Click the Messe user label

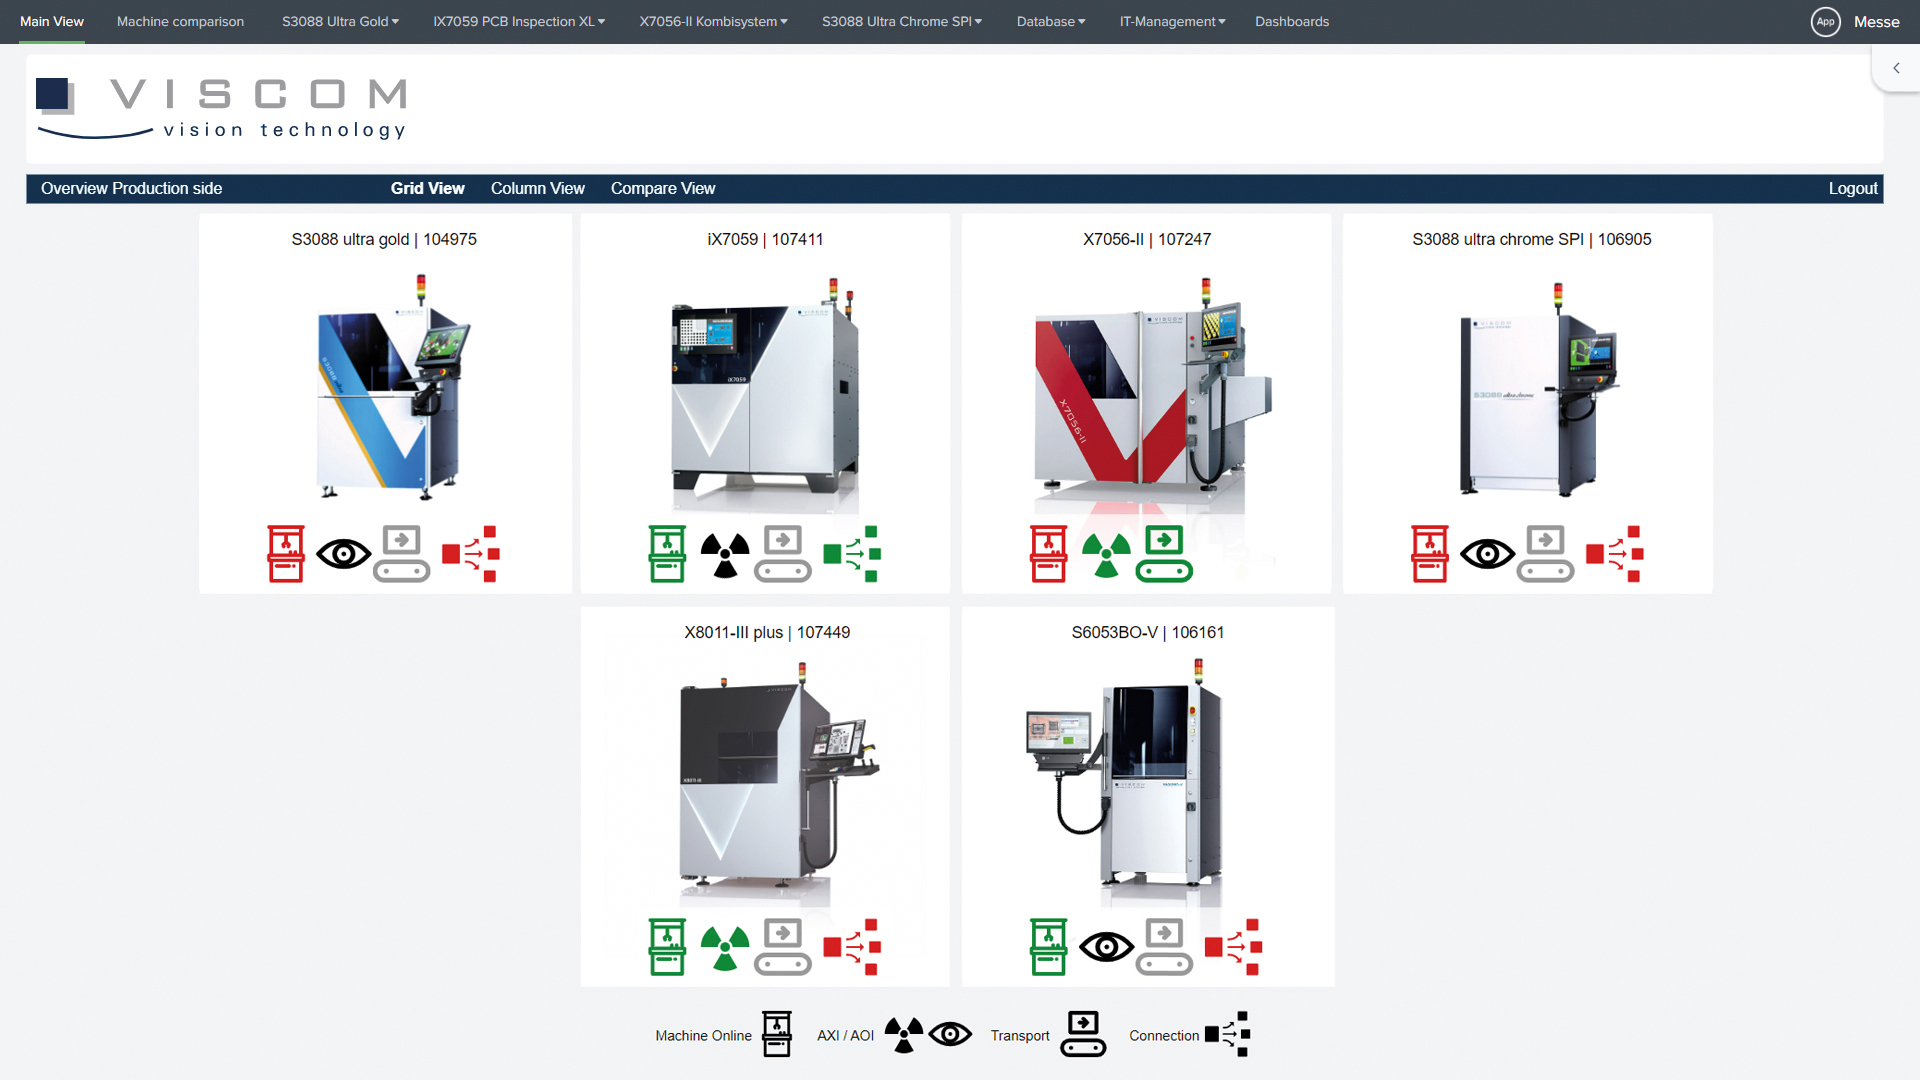1876,21
